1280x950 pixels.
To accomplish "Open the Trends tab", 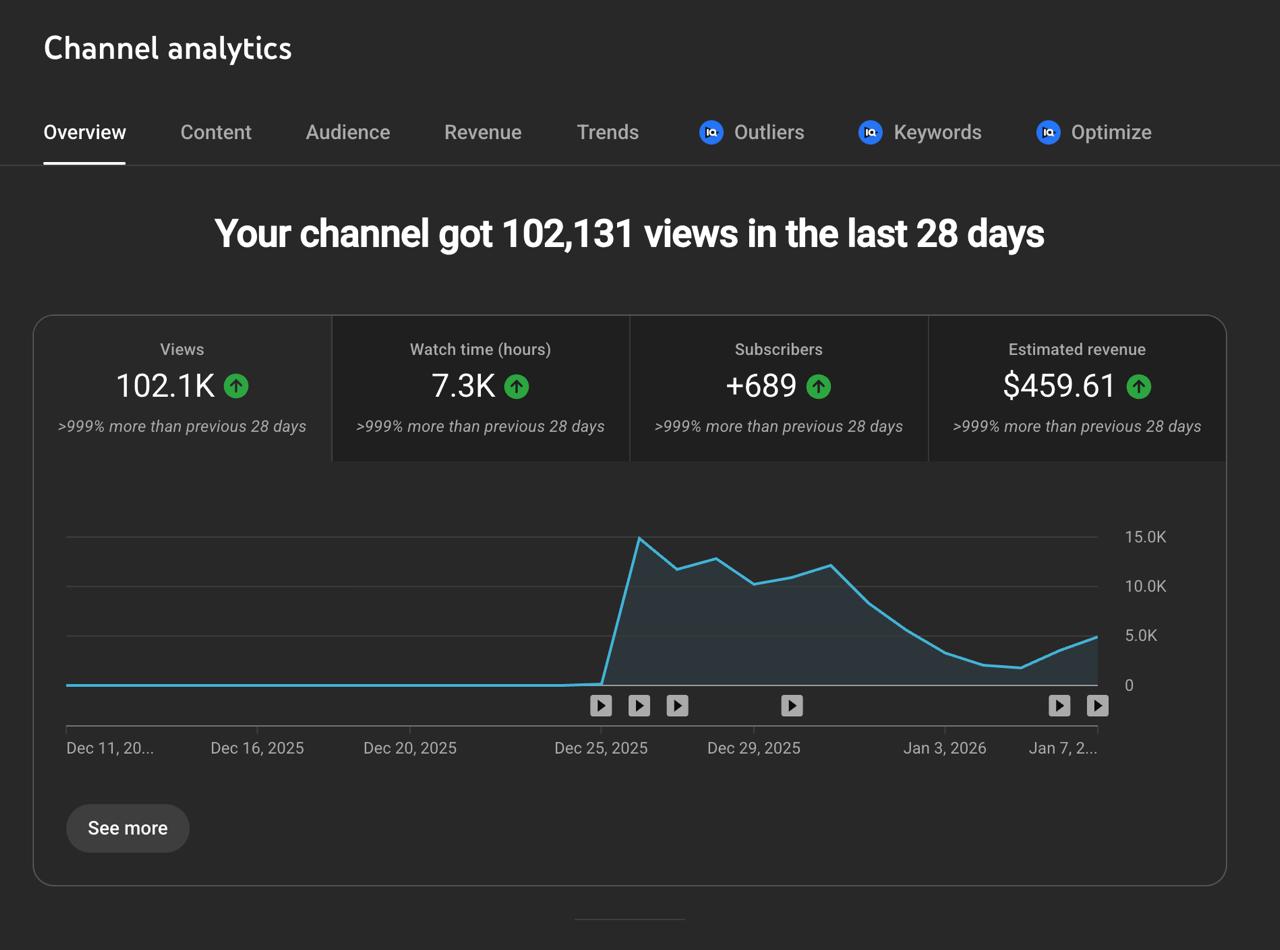I will point(608,132).
